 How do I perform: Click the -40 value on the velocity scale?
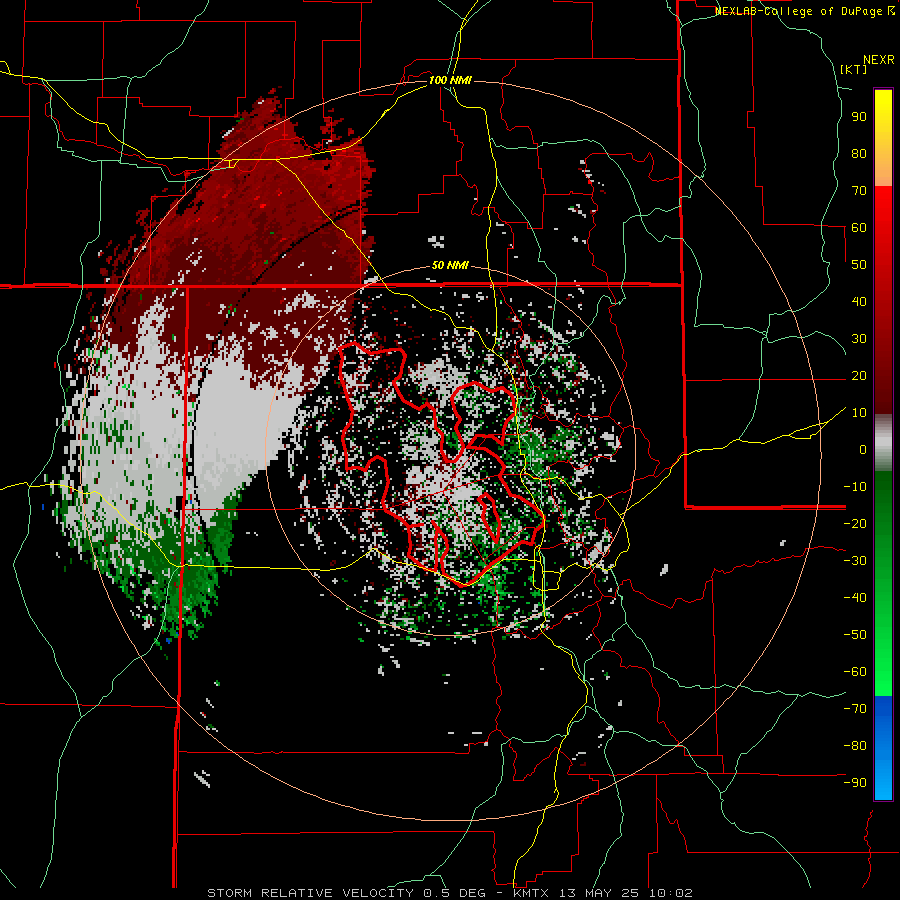tap(855, 598)
